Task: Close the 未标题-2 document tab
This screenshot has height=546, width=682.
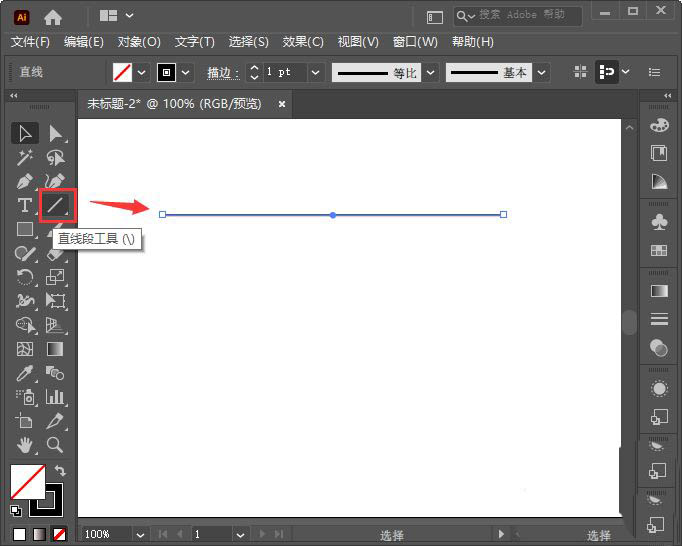Action: pyautogui.click(x=282, y=104)
